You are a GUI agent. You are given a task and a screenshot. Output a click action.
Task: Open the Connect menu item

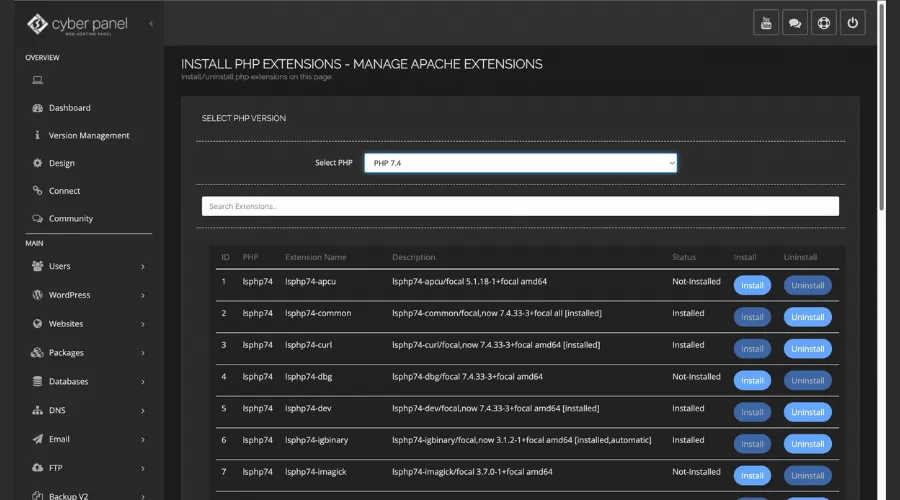[64, 191]
